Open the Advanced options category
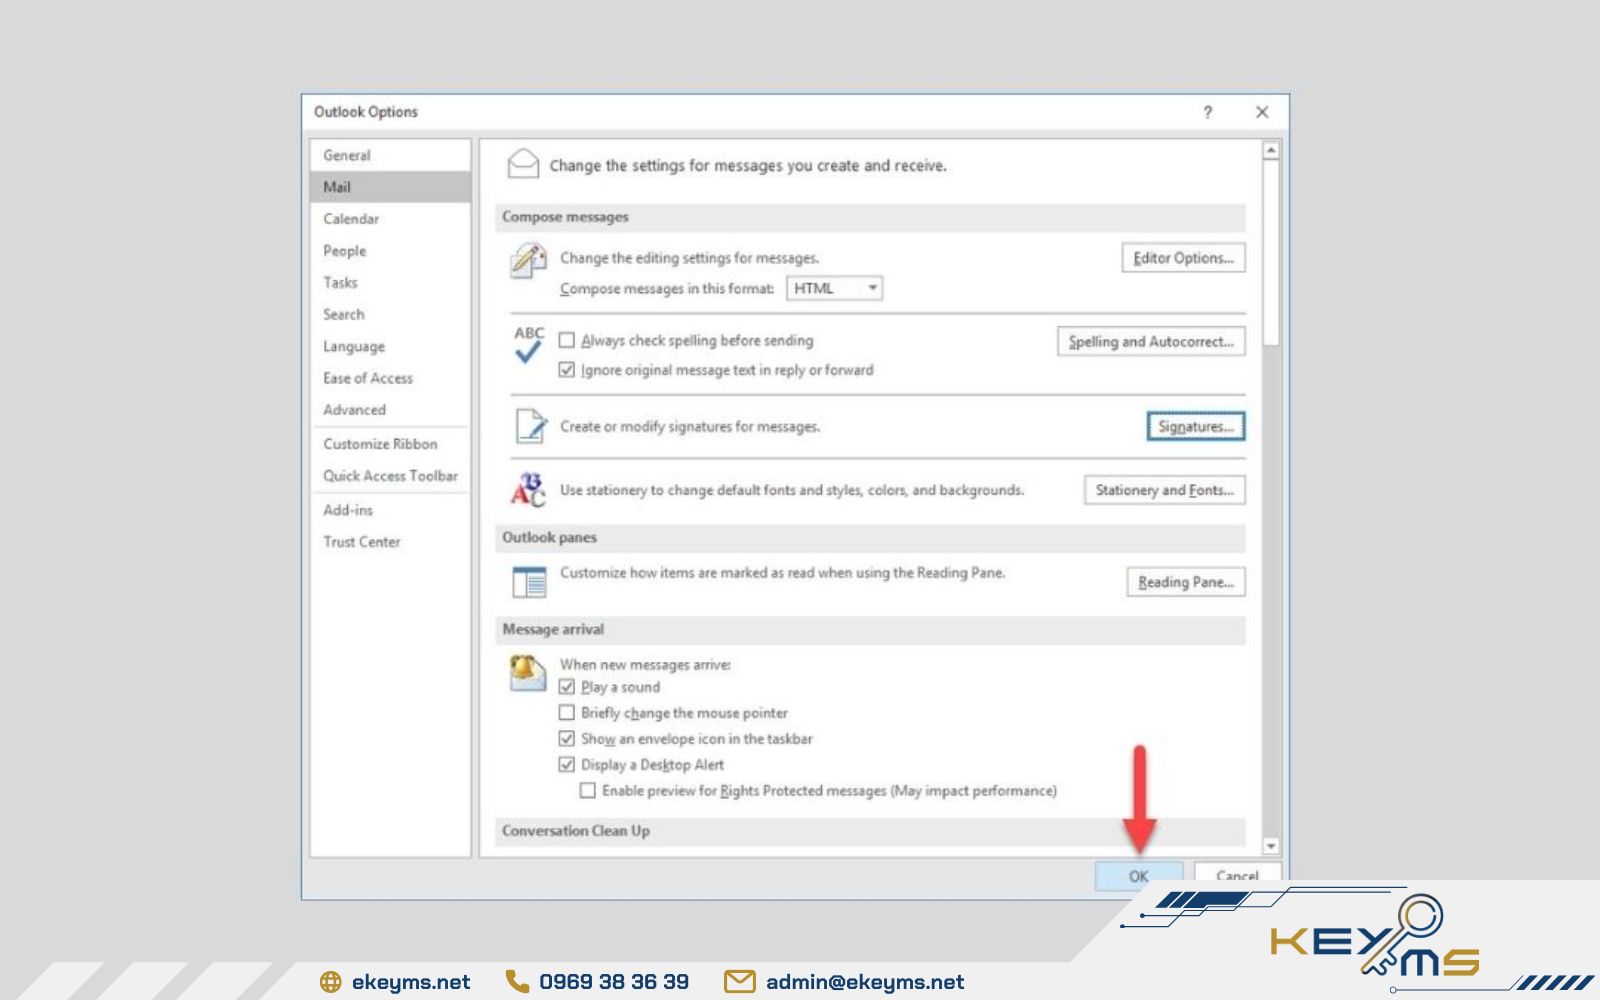The width and height of the screenshot is (1600, 1000). click(x=390, y=410)
